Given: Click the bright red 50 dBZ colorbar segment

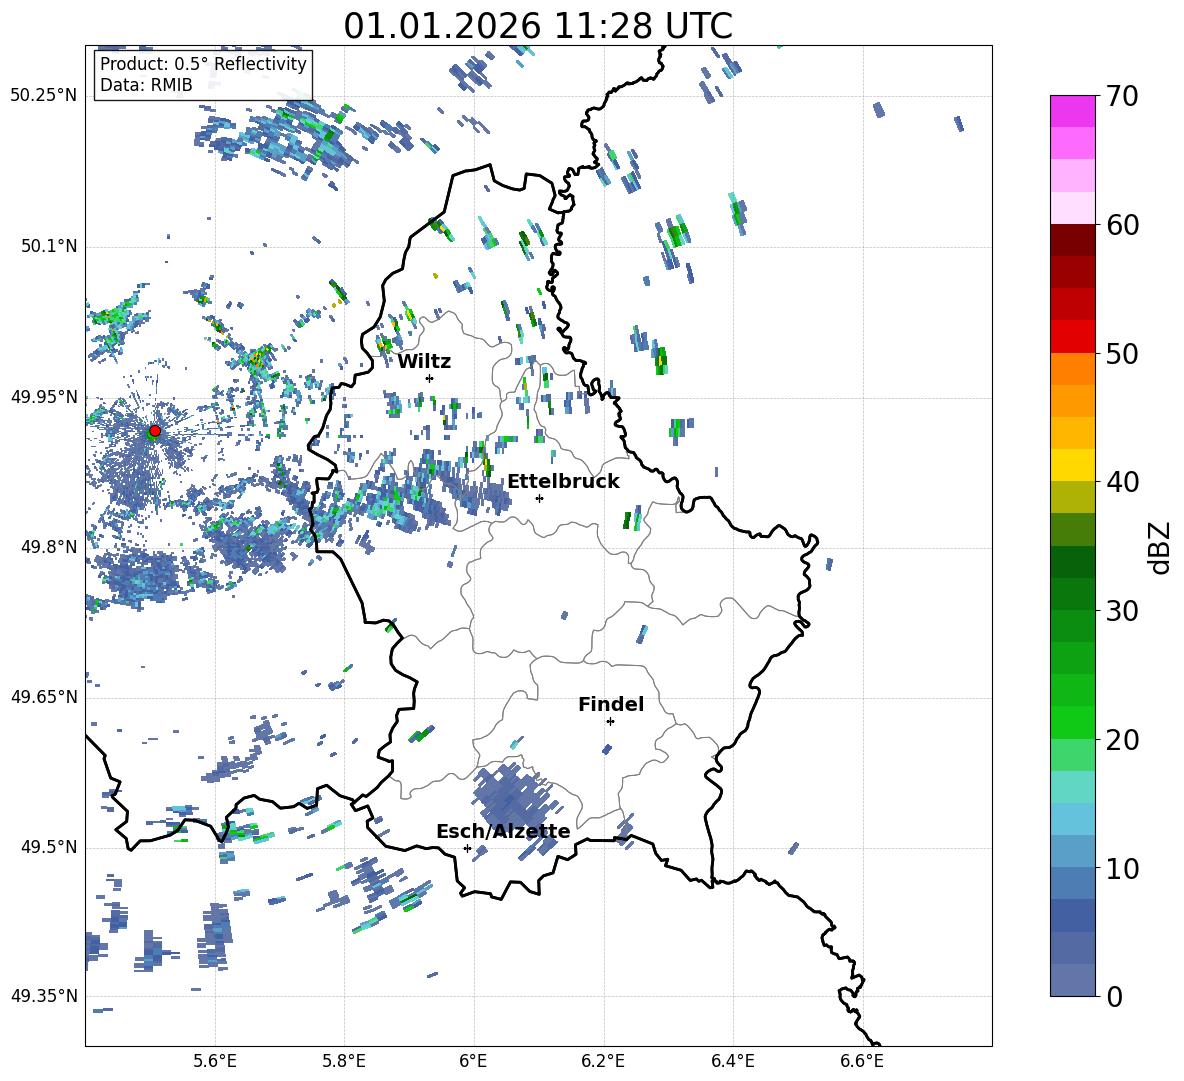Looking at the screenshot, I should (x=1072, y=337).
